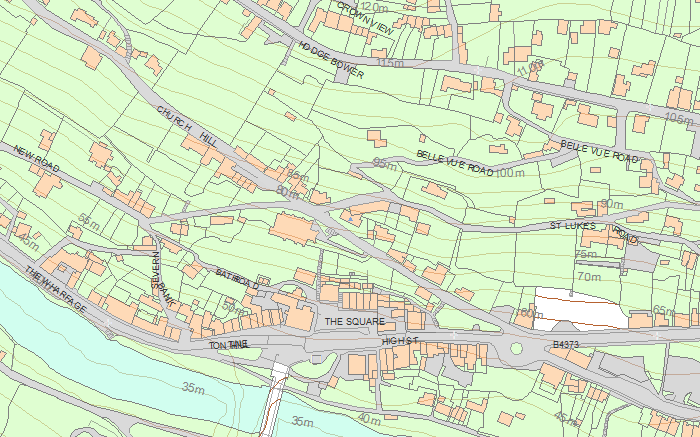Select the 95m contour label
Viewport: 700px width, 437px height.
[x=385, y=164]
